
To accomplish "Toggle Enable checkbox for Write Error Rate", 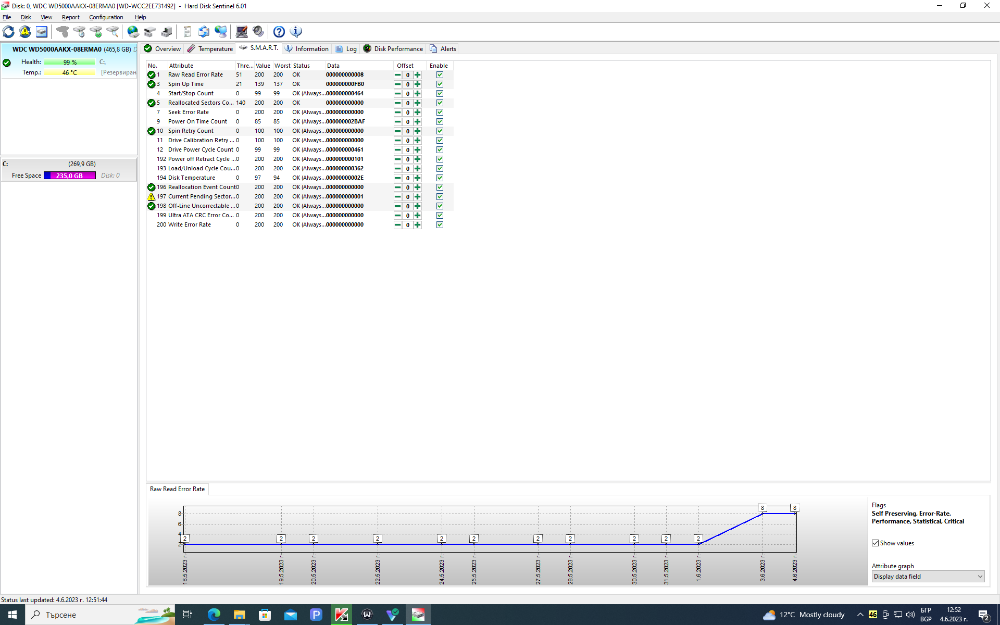I will point(439,224).
